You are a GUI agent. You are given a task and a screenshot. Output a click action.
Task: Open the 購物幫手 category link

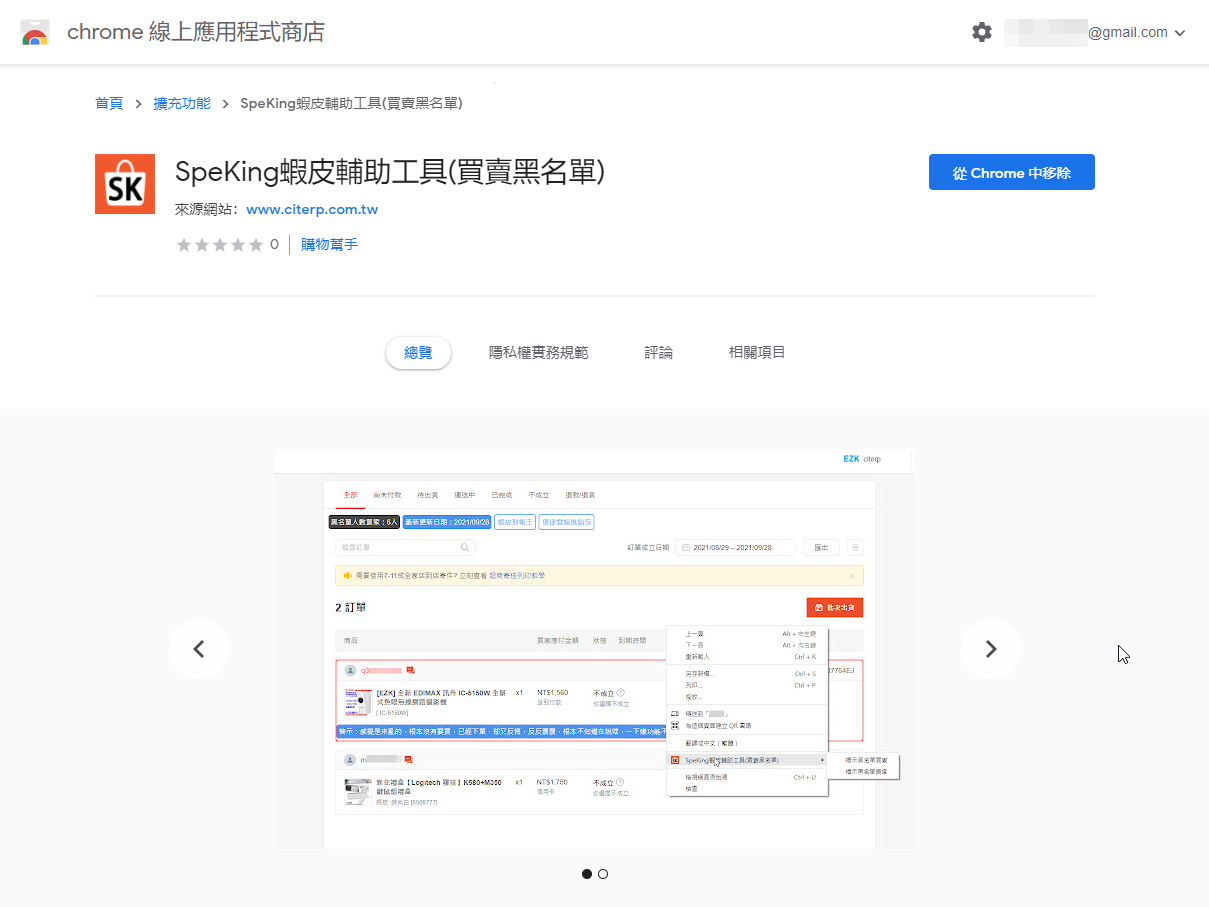pyautogui.click(x=329, y=245)
